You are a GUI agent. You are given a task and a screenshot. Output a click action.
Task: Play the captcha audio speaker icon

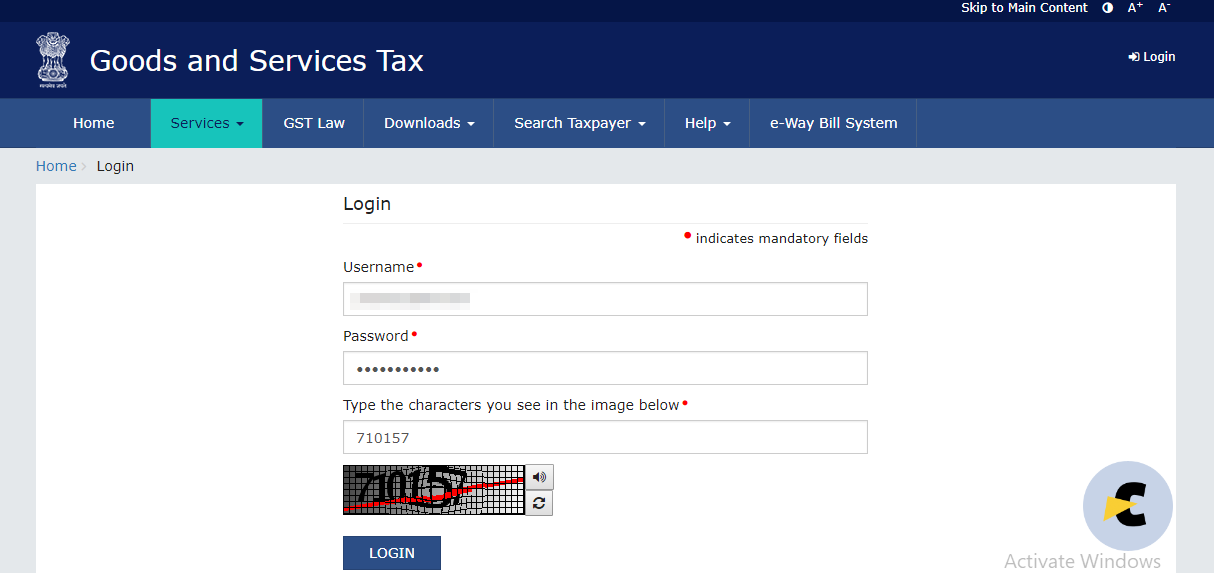pyautogui.click(x=539, y=477)
